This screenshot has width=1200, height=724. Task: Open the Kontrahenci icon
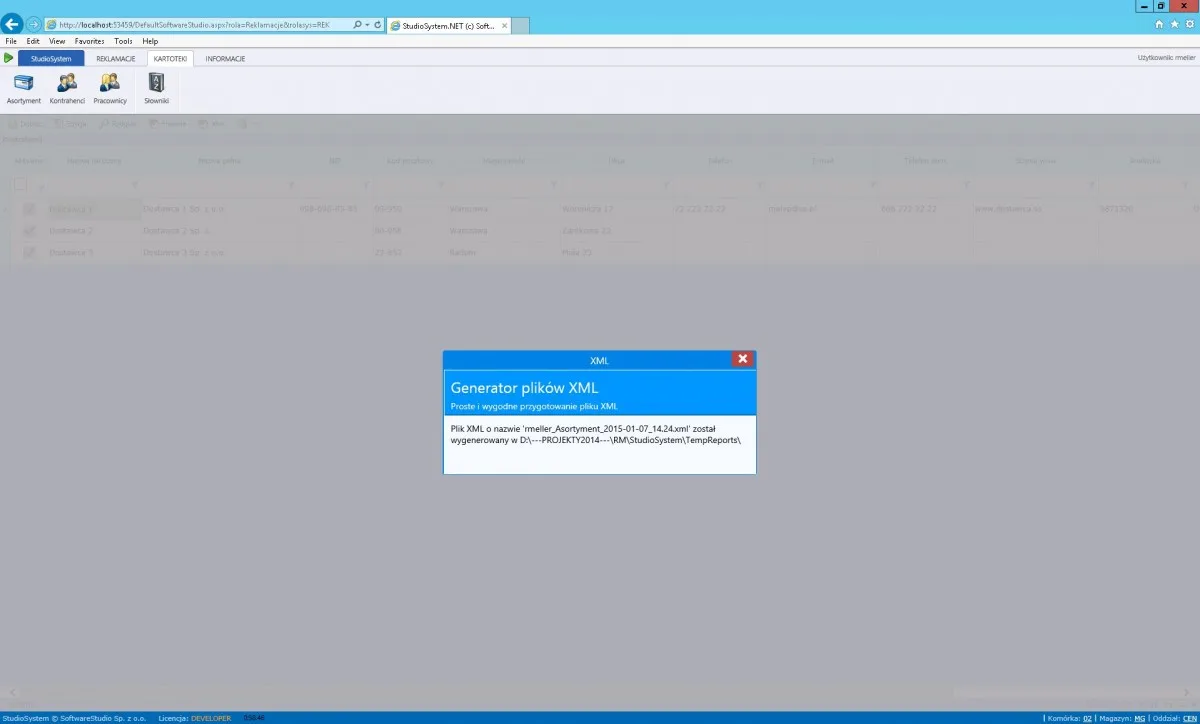[67, 88]
